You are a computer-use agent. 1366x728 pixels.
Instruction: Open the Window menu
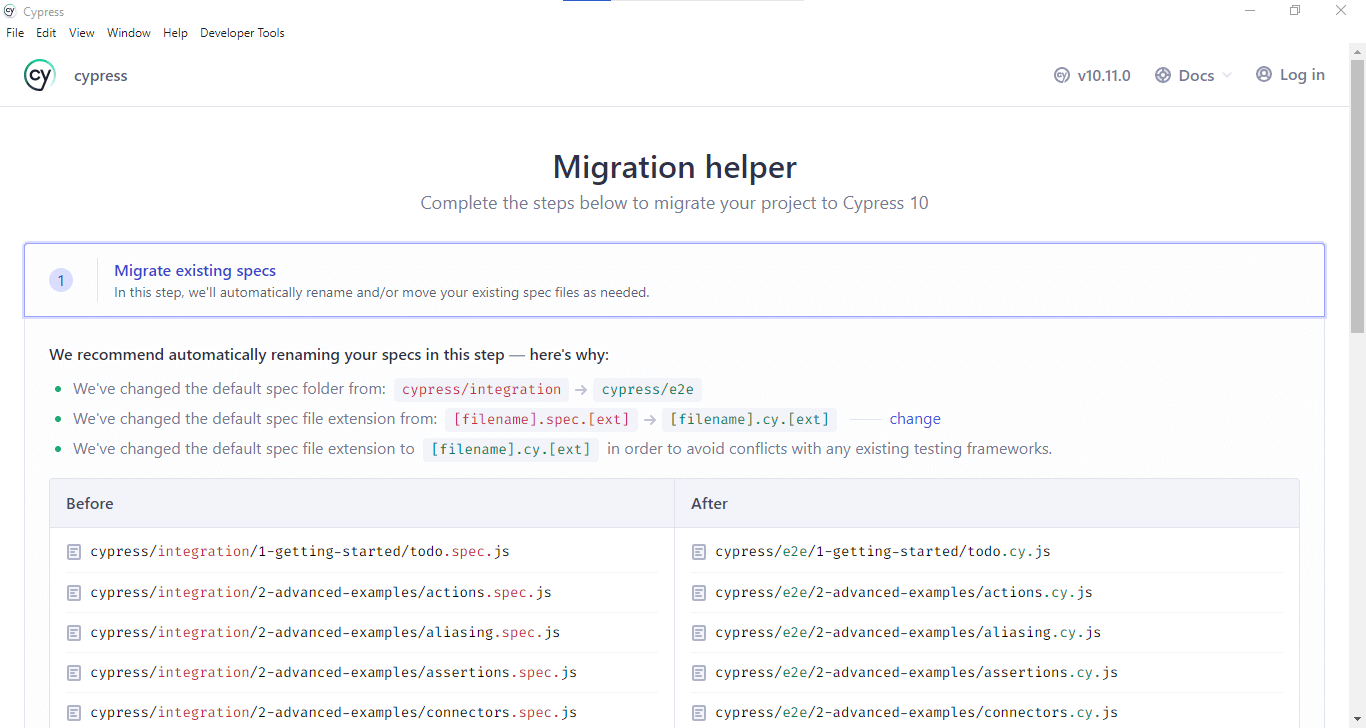tap(128, 32)
